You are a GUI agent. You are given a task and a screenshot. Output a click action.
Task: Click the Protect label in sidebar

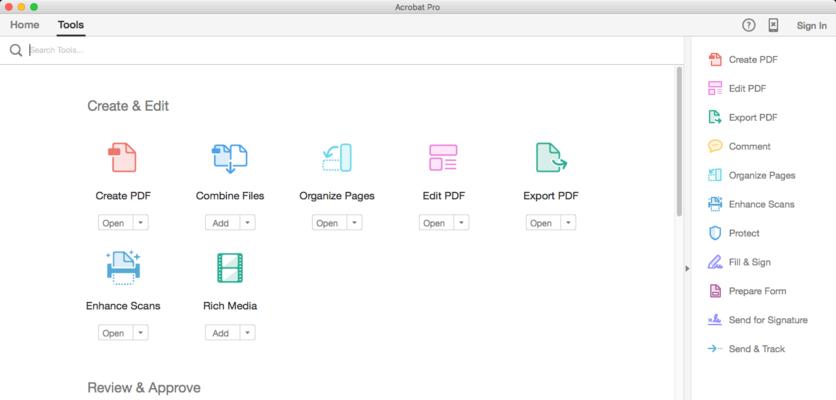point(744,233)
